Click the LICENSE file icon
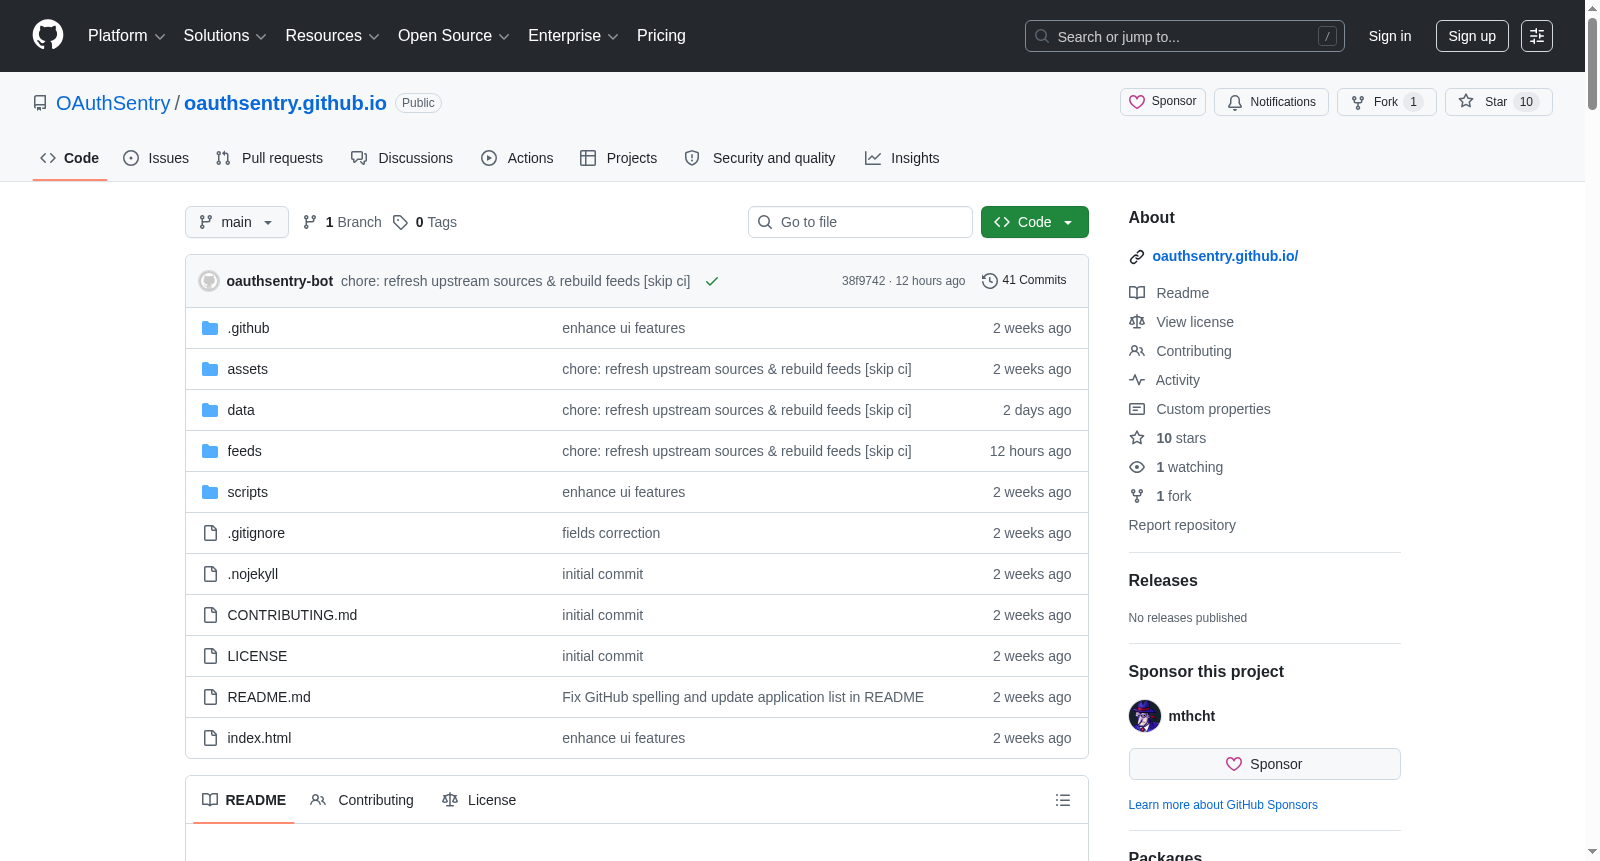This screenshot has height=861, width=1600. (210, 656)
